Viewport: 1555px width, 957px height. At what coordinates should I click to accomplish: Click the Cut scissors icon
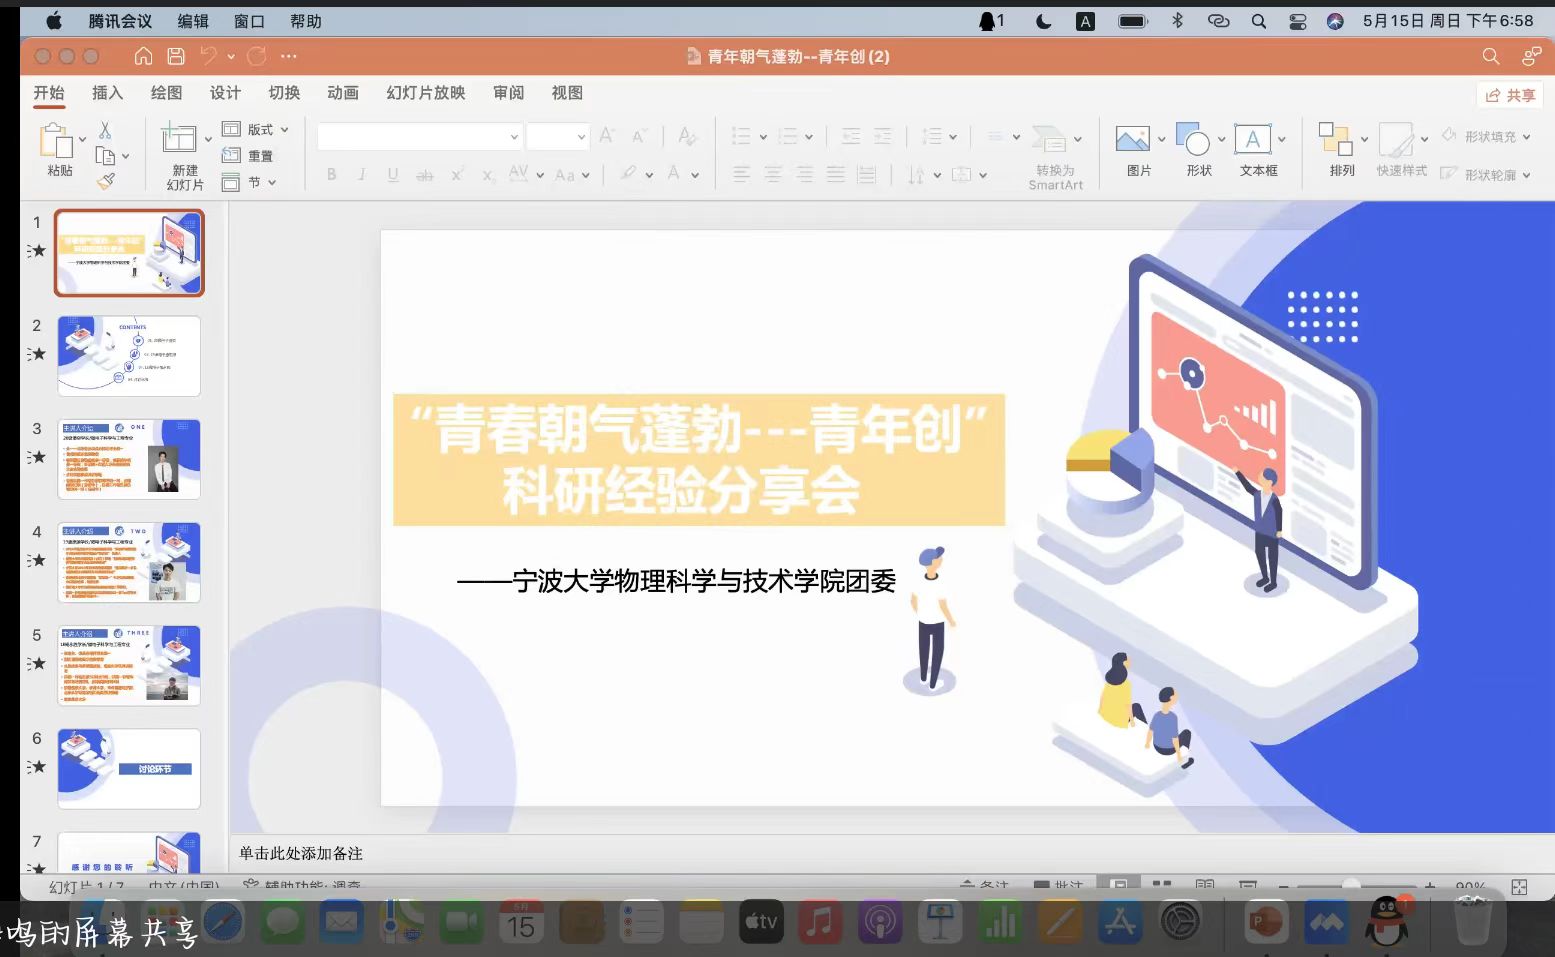click(x=105, y=131)
